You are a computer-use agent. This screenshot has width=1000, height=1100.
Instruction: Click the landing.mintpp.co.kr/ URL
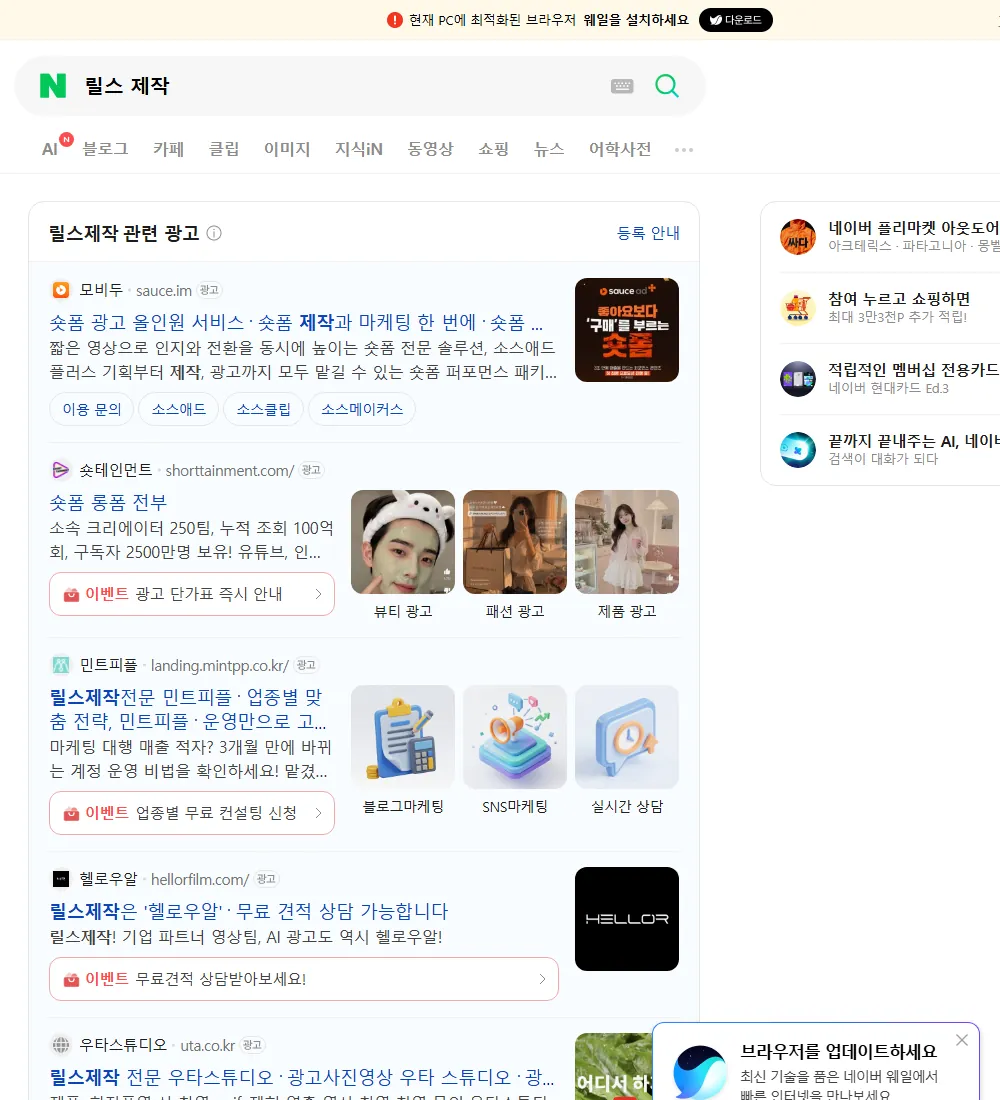point(220,665)
